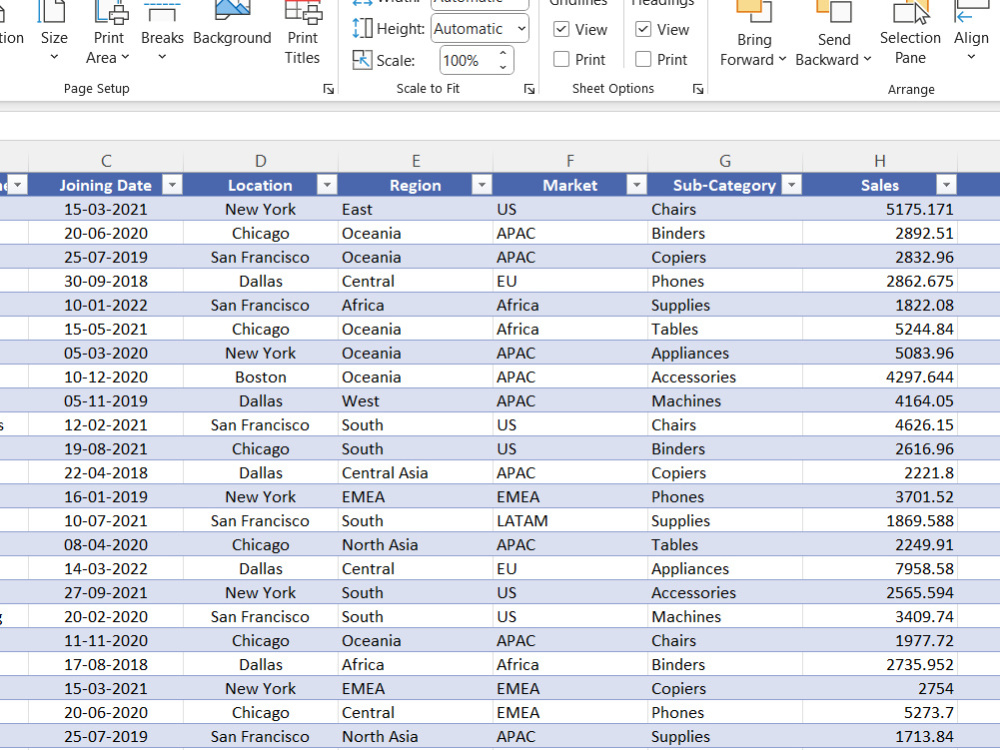Open Send Backward option
Viewport: 1000px width, 750px height.
tap(834, 35)
